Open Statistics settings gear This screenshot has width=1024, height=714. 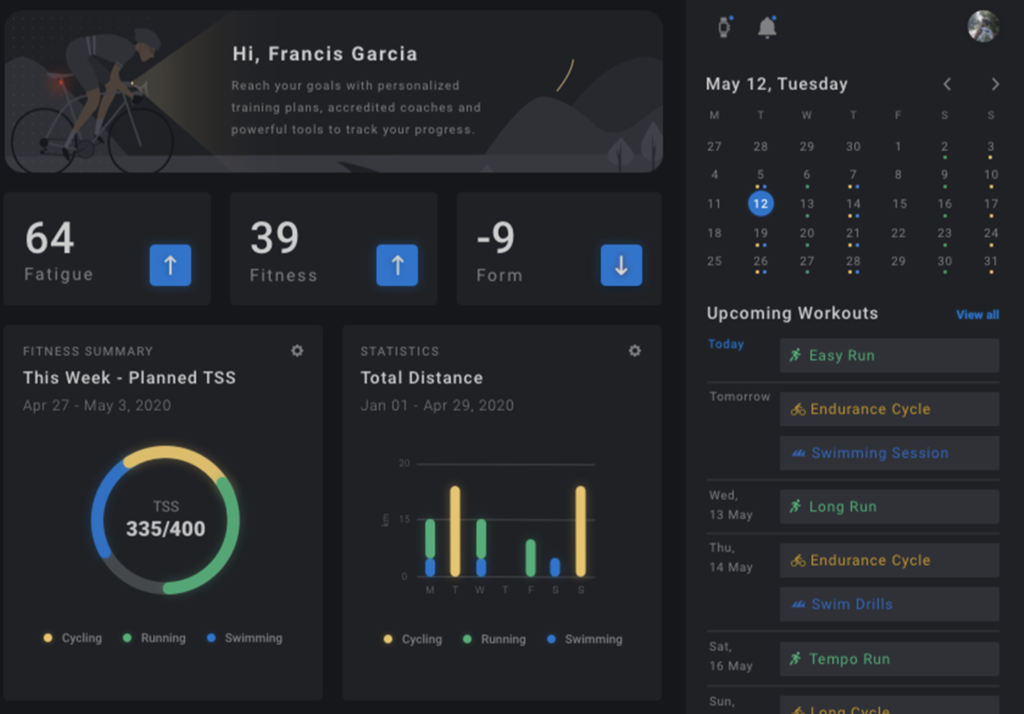(635, 351)
